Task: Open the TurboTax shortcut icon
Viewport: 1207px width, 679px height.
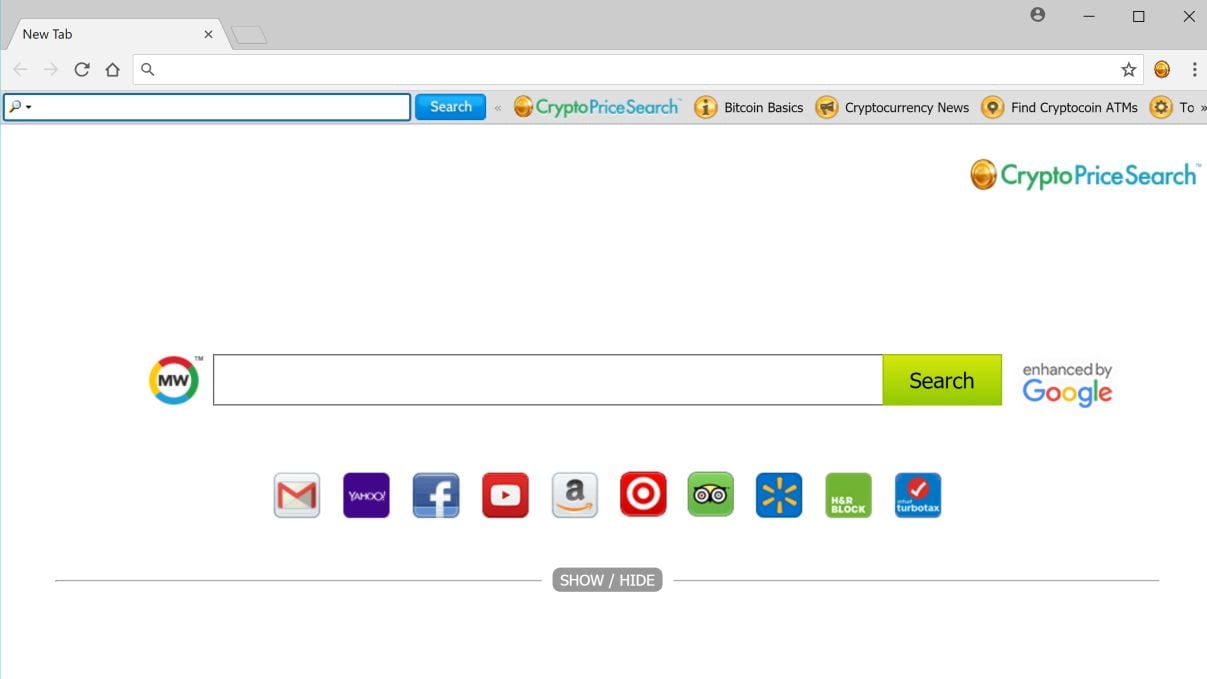Action: (918, 495)
